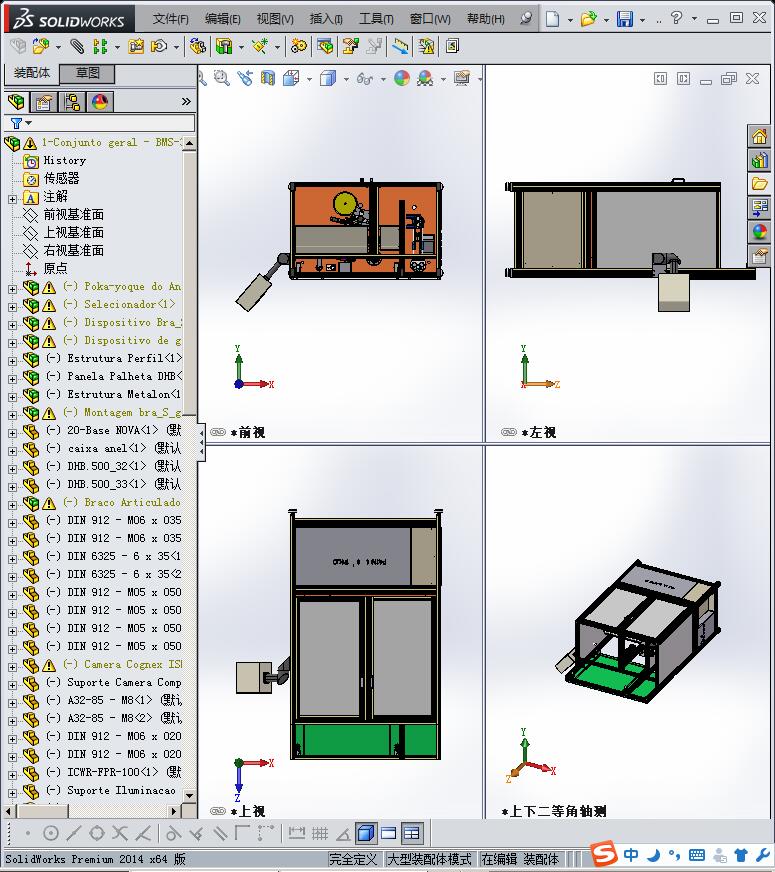Viewport: 775px width, 872px height.
Task: Open the 编辑(E) Edit menu
Action: click(x=222, y=19)
